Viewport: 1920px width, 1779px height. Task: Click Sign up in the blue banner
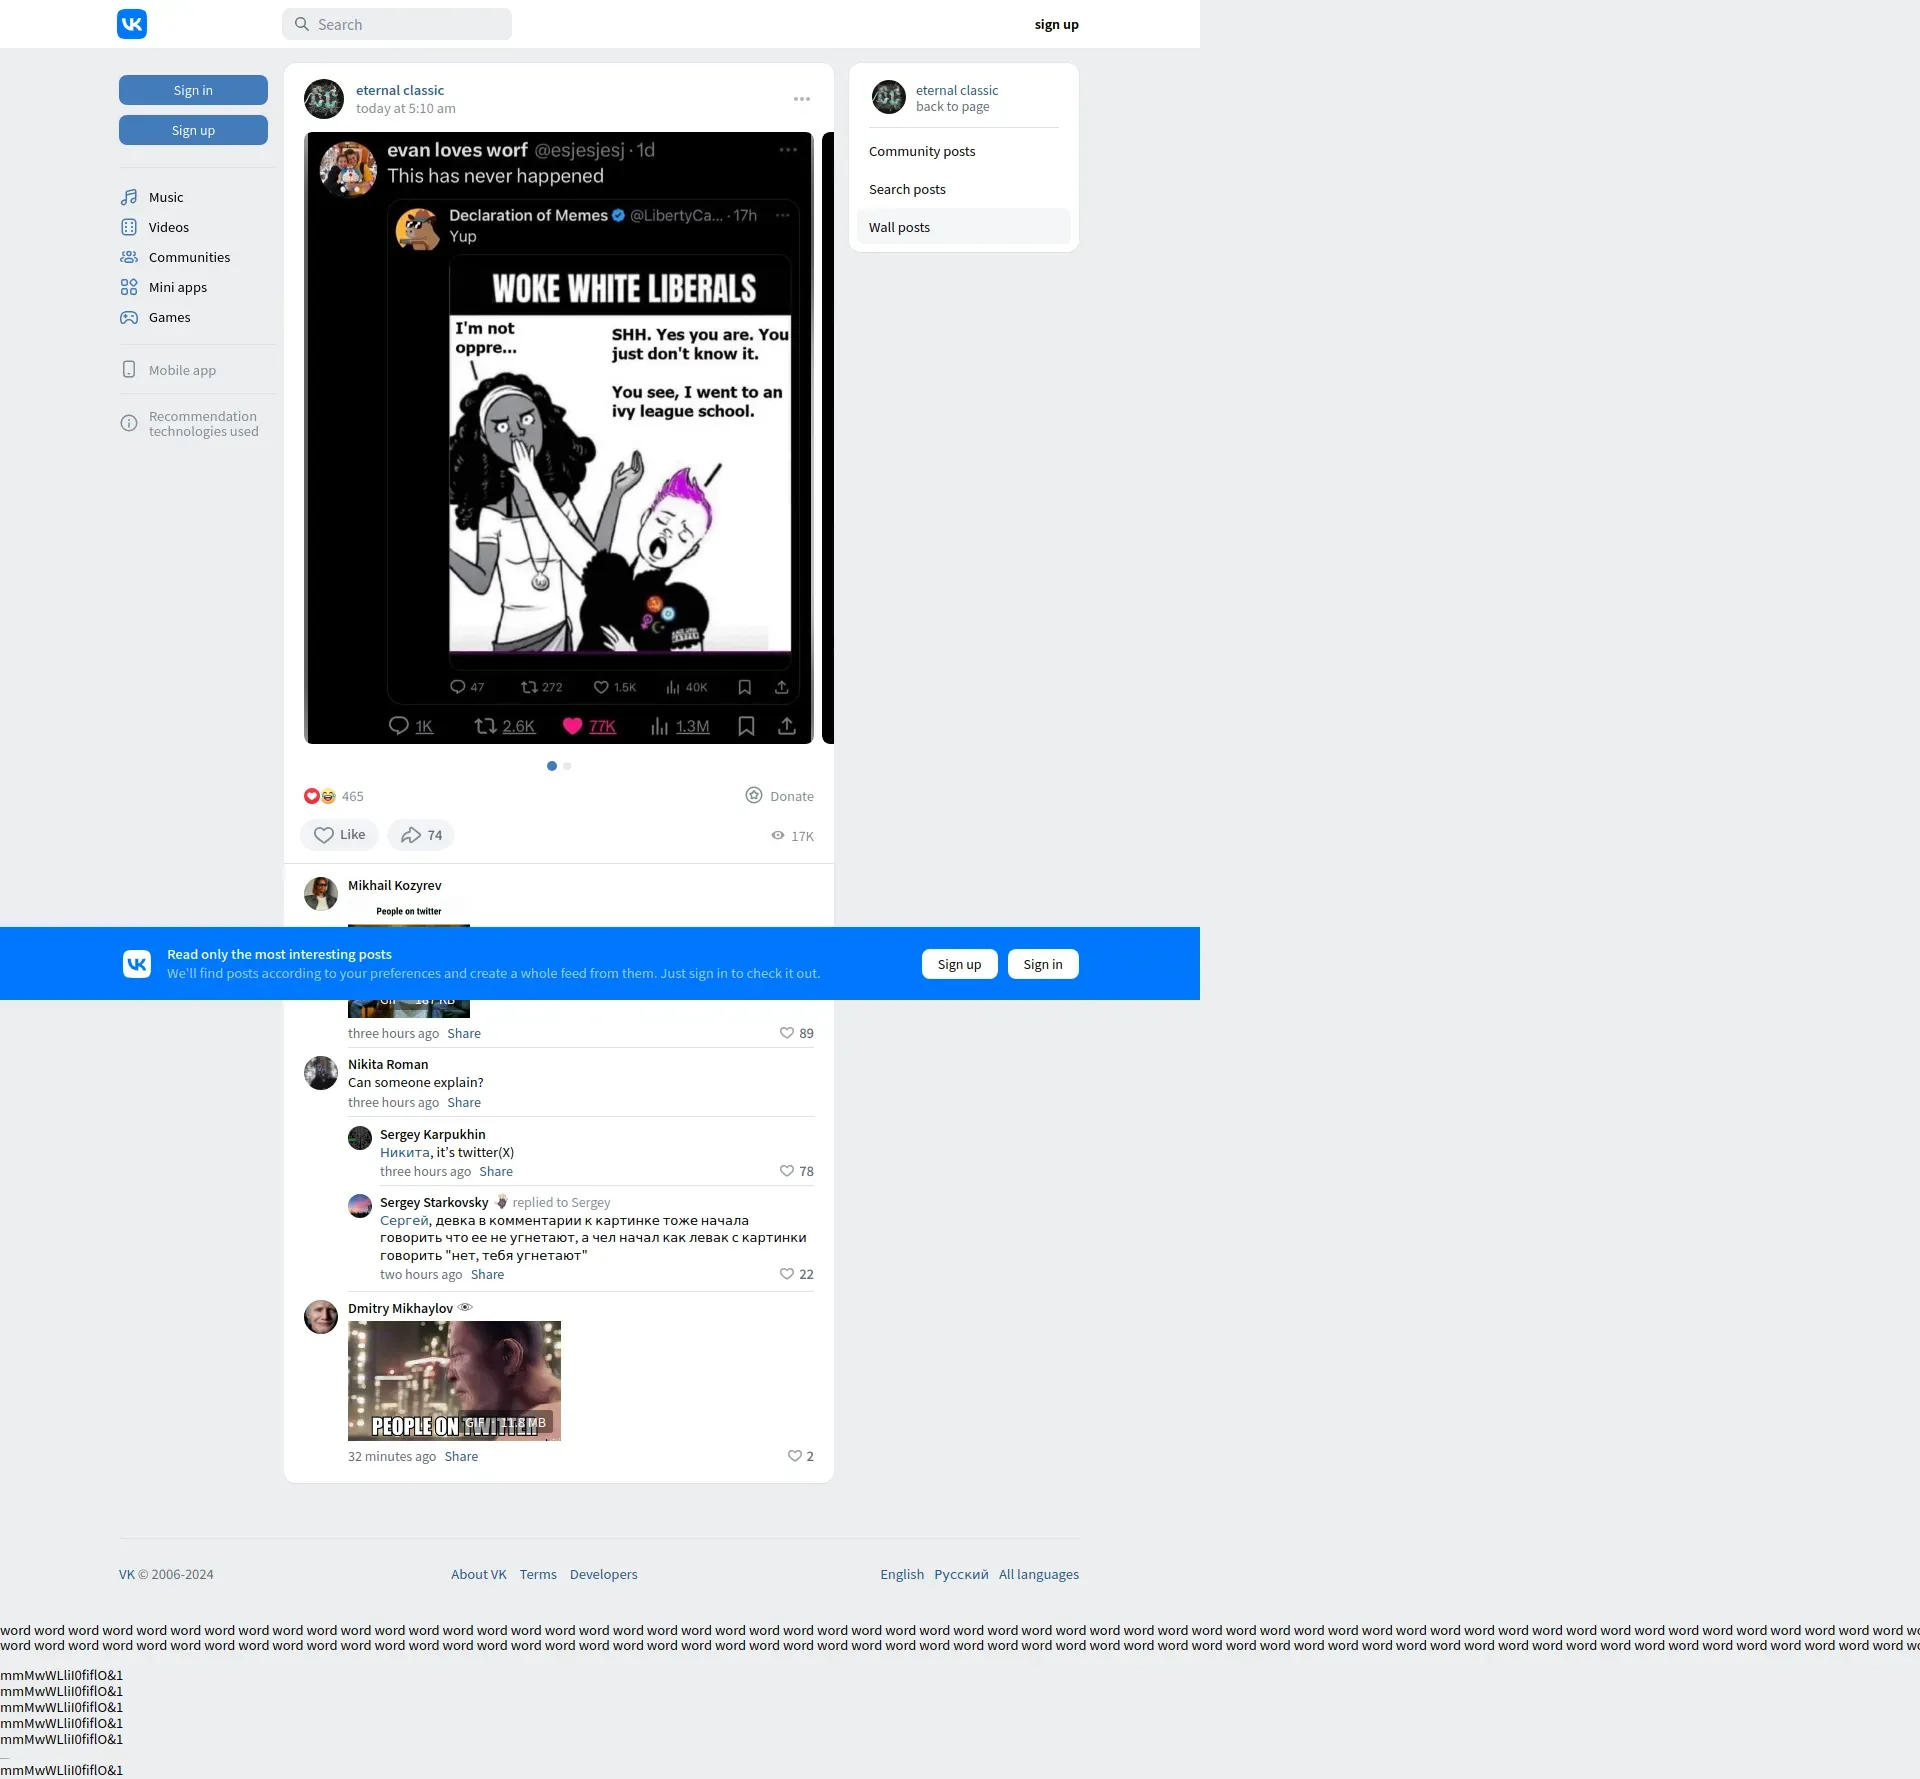pos(959,964)
